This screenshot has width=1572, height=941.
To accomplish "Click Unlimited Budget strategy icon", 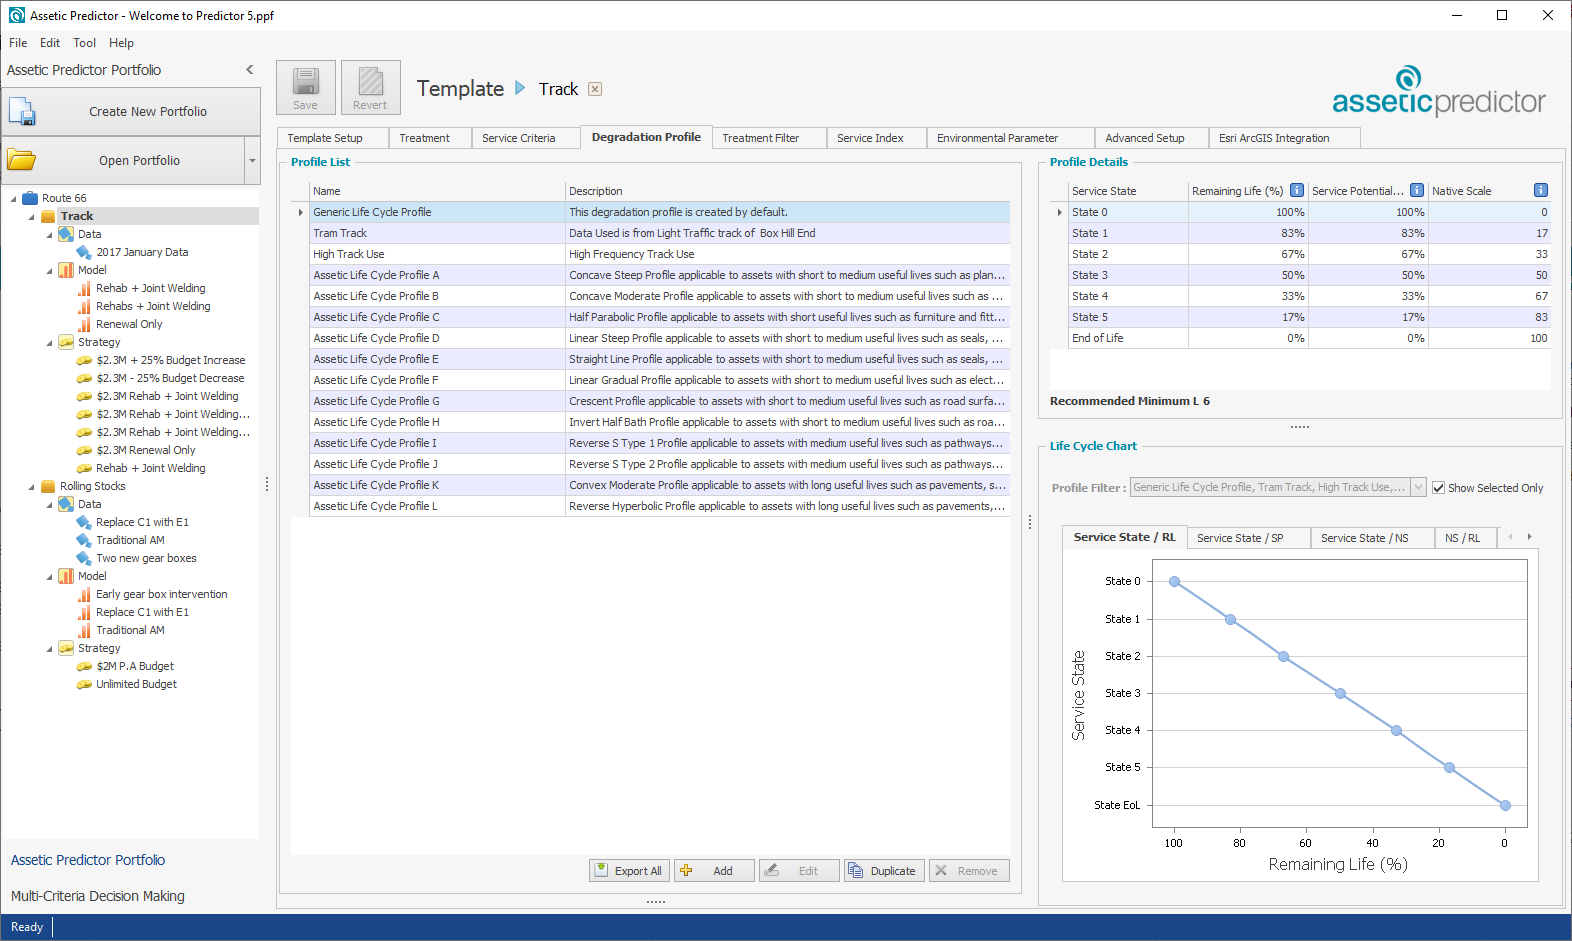I will [x=85, y=684].
